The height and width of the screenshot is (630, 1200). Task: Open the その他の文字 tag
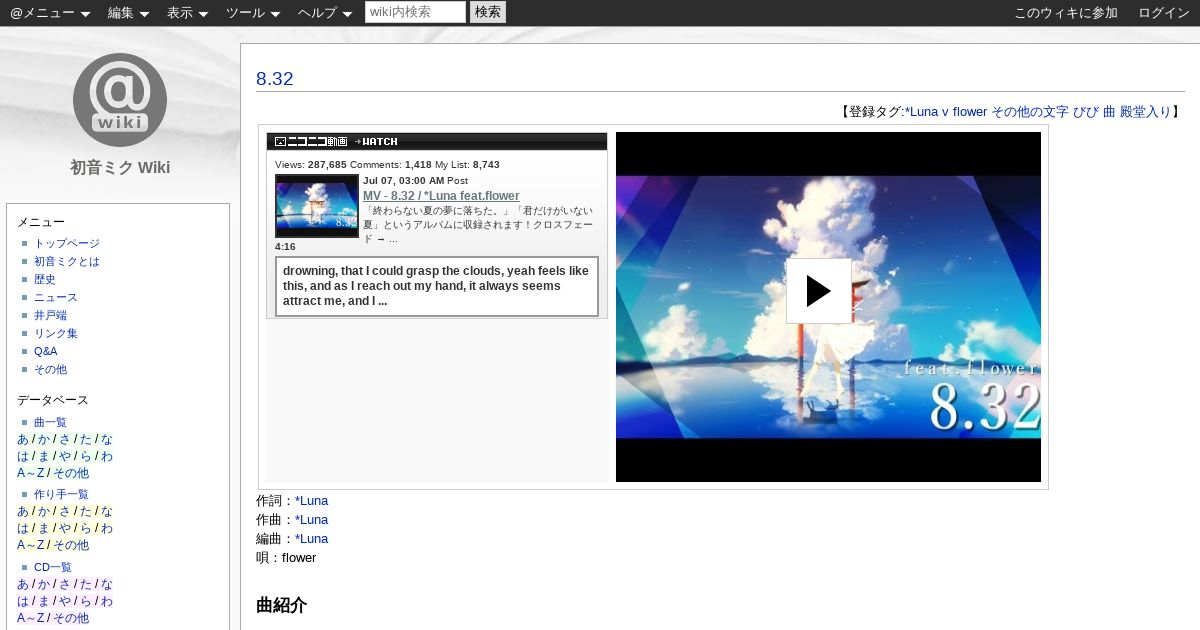pos(1030,112)
